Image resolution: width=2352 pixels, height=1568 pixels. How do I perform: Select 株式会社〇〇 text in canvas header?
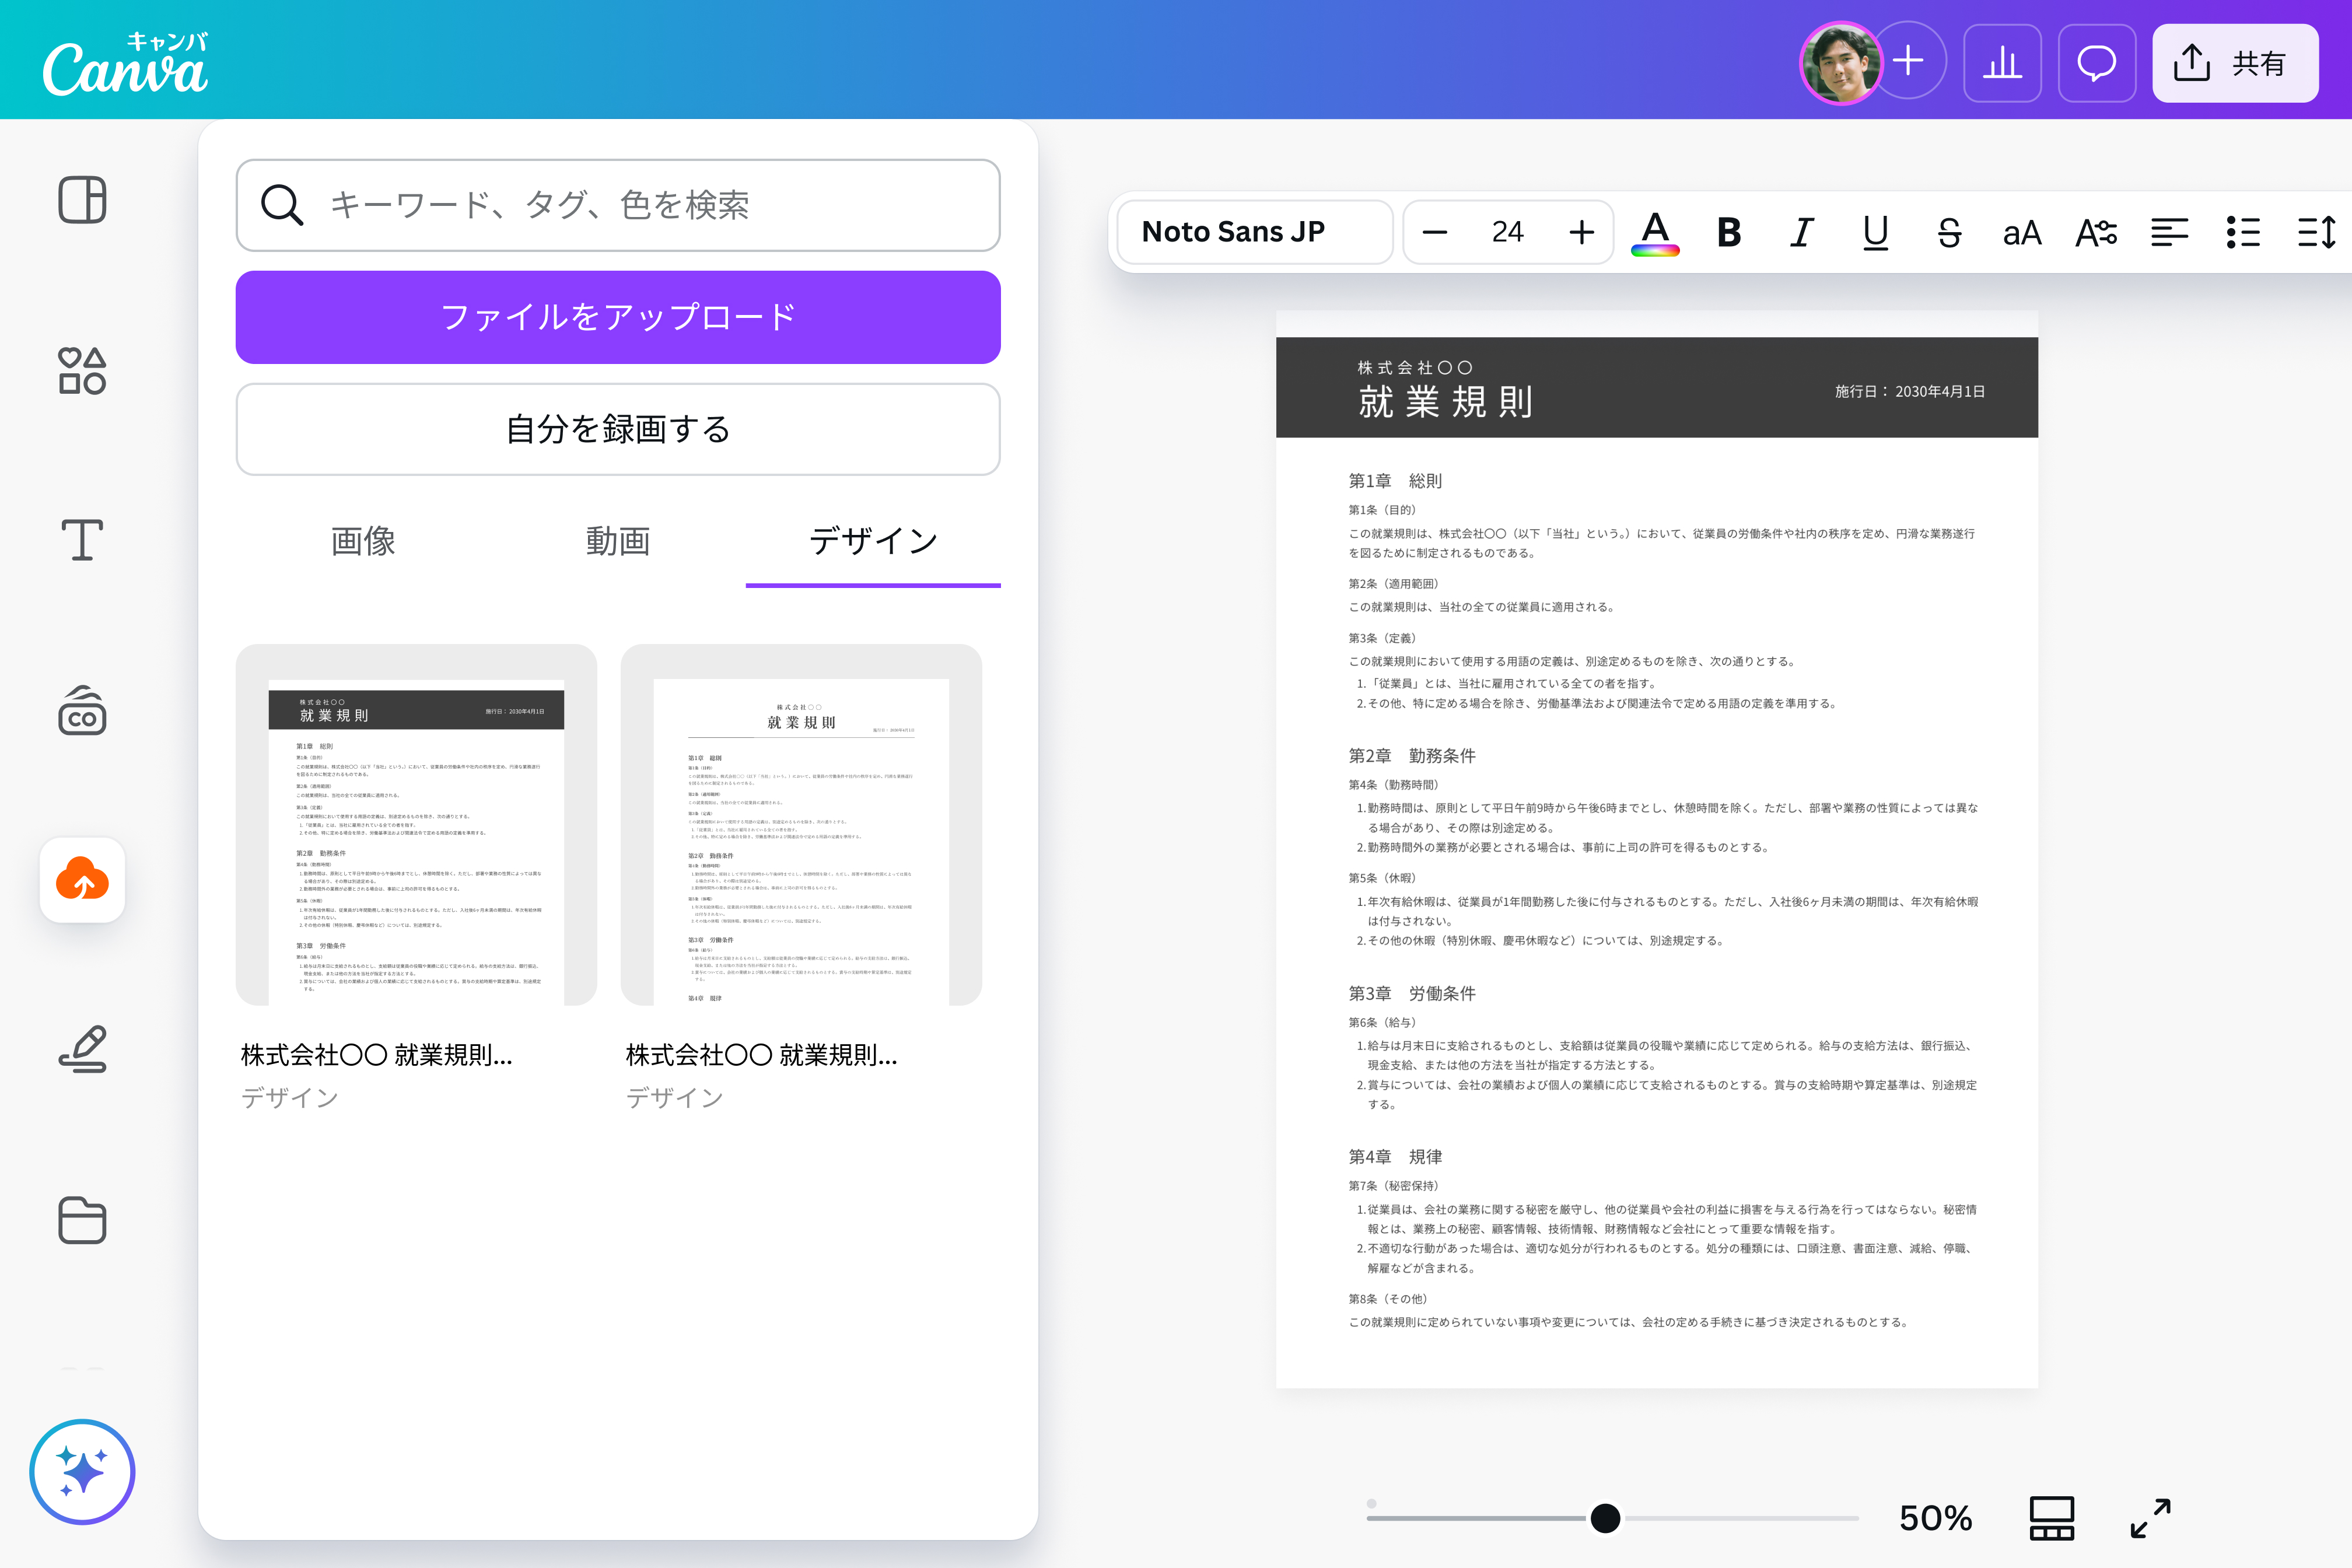tap(1415, 367)
